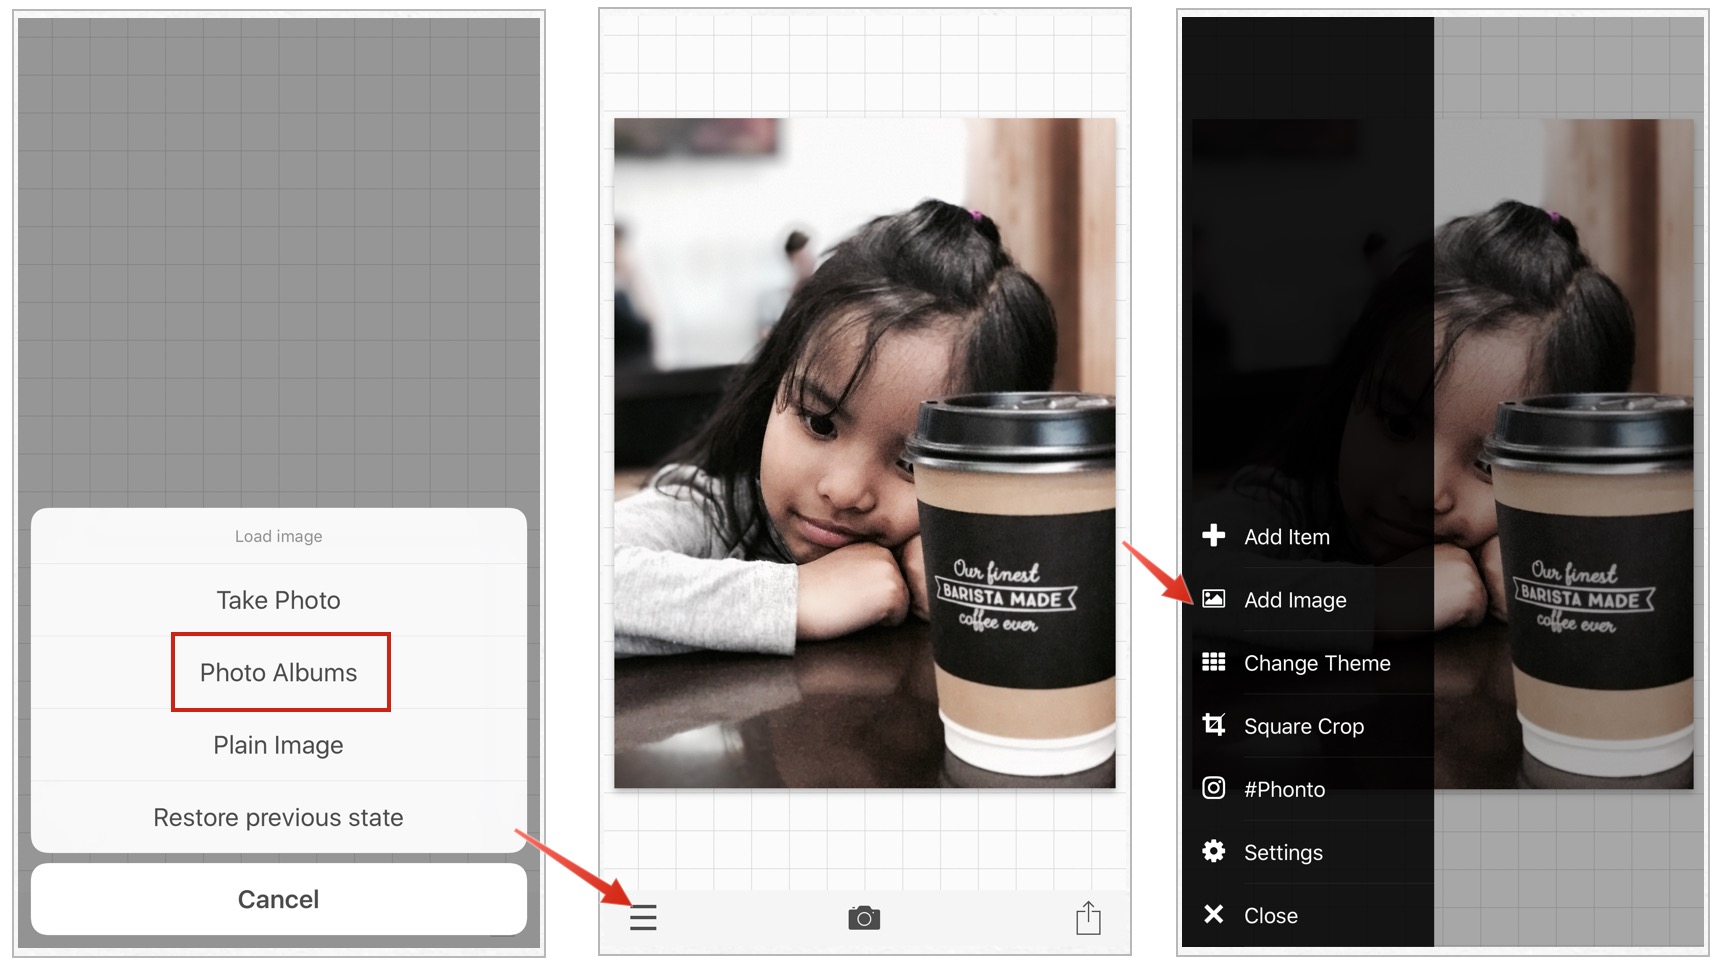Tap the loaded photo in middle screen
1728x968 pixels.
(864, 453)
